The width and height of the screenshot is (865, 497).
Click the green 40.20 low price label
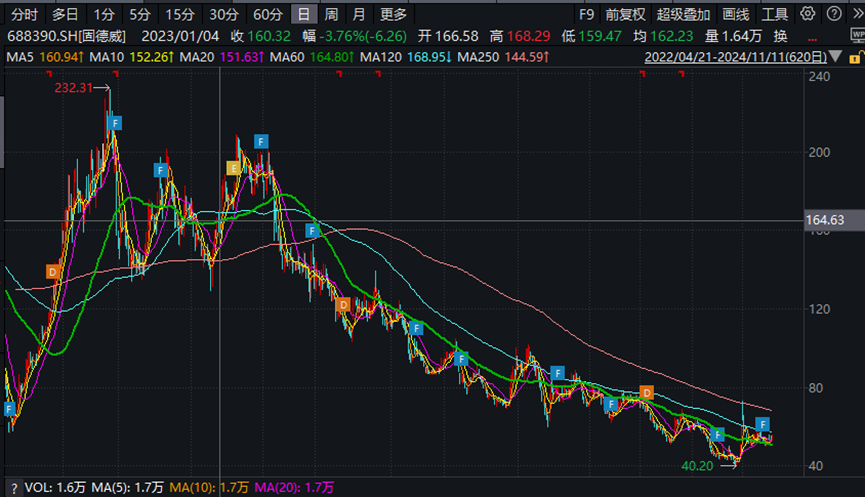697,466
